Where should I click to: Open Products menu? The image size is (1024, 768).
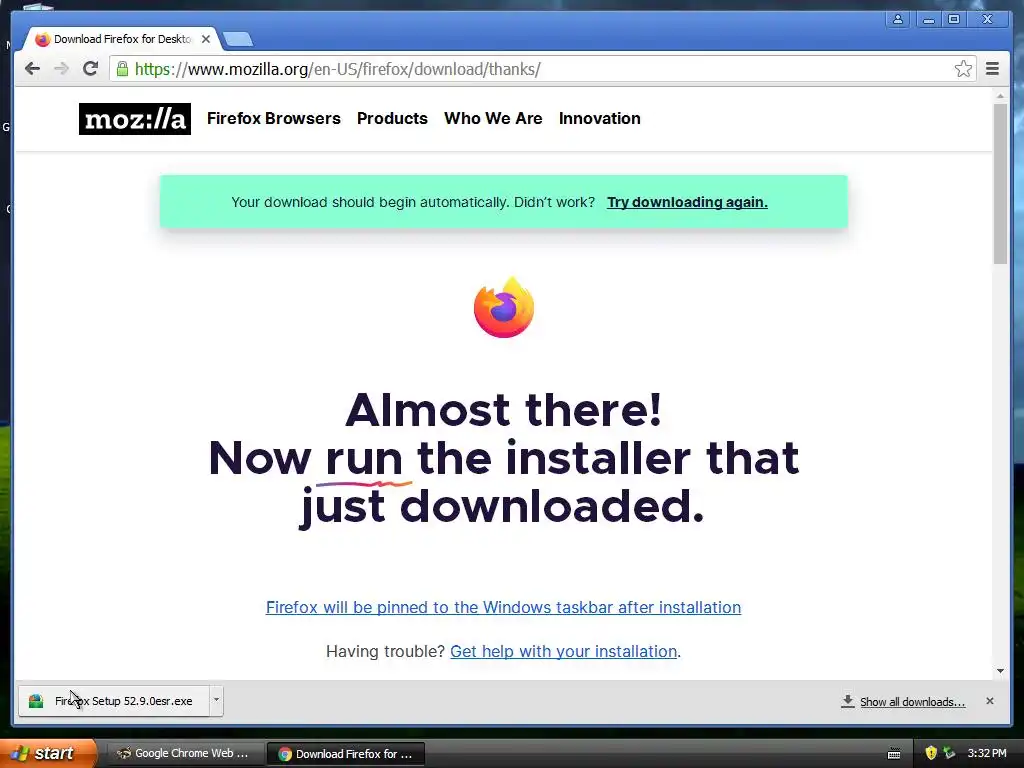[x=392, y=118]
